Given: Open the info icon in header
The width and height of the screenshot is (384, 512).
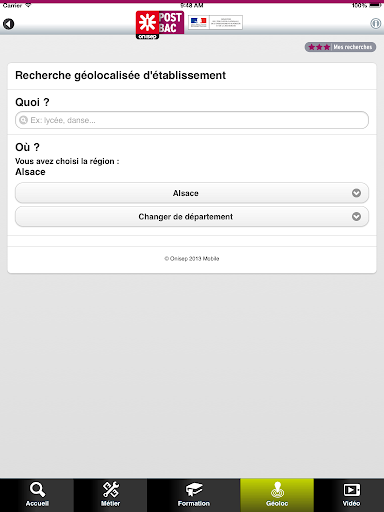Looking at the screenshot, I should click(x=375, y=23).
